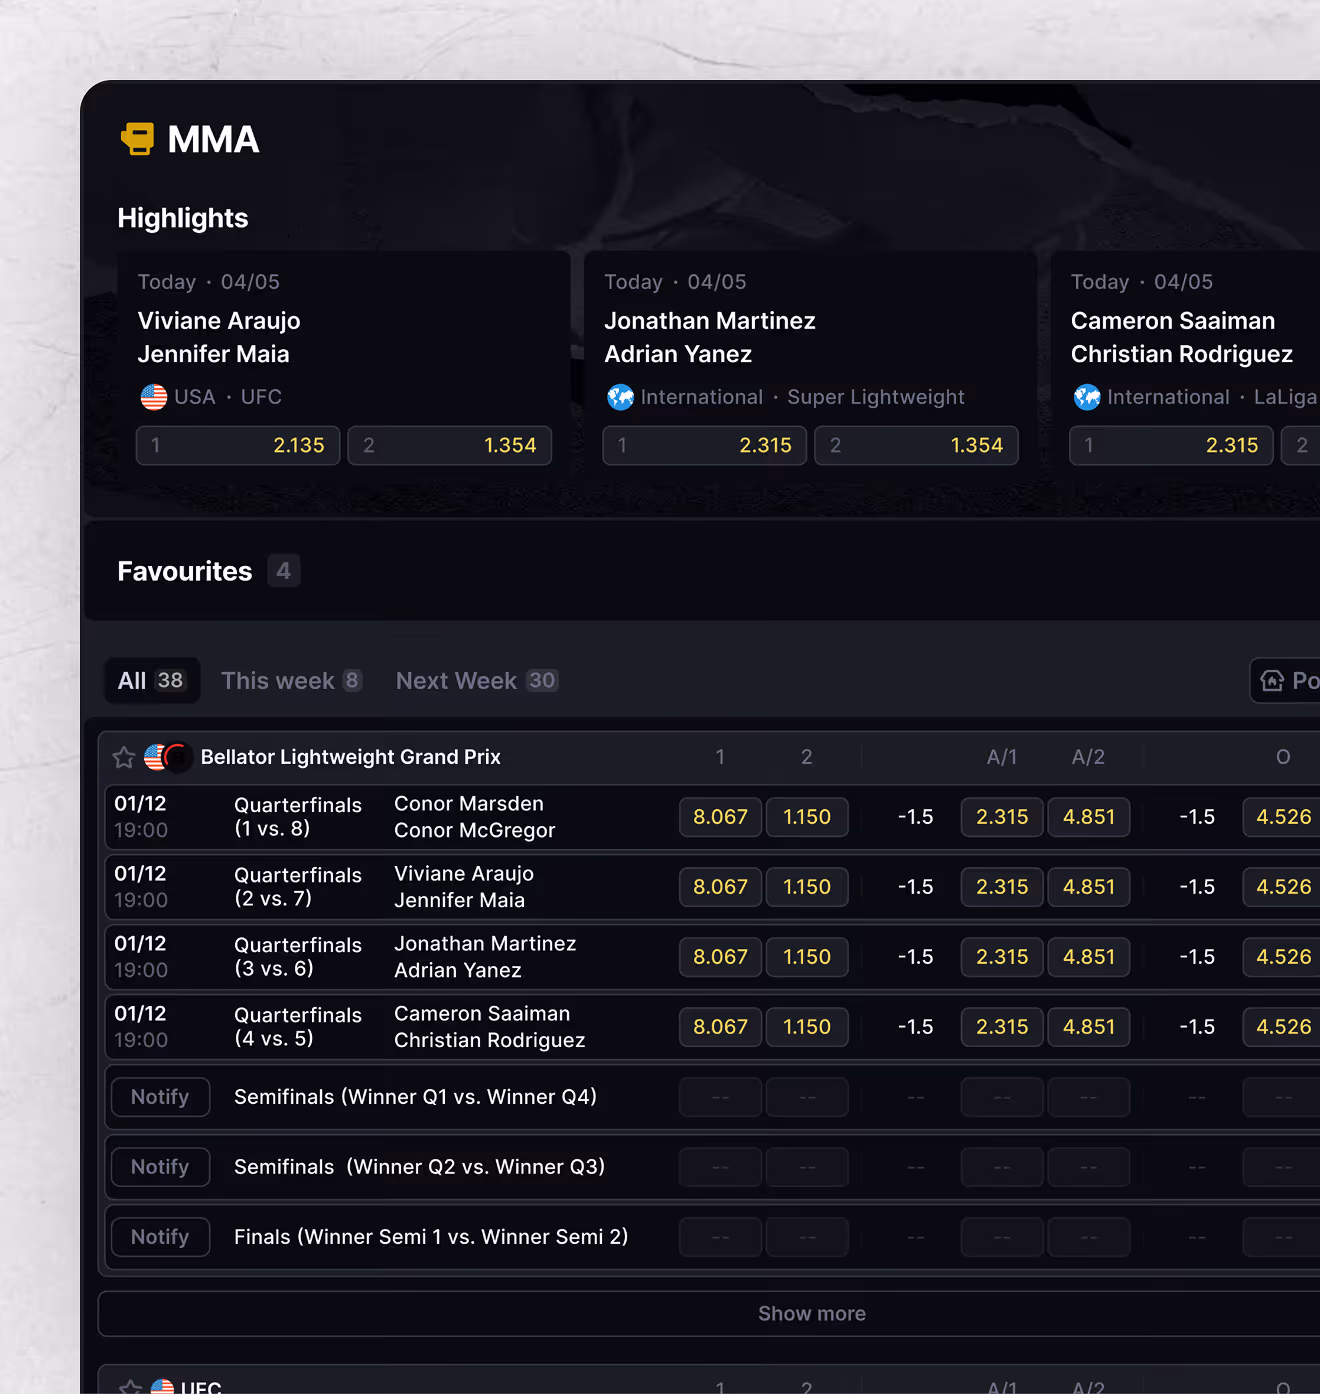Click the USA flag in Viviane Araujo highlight
Viewport: 1320px width, 1394px height.
coord(154,397)
